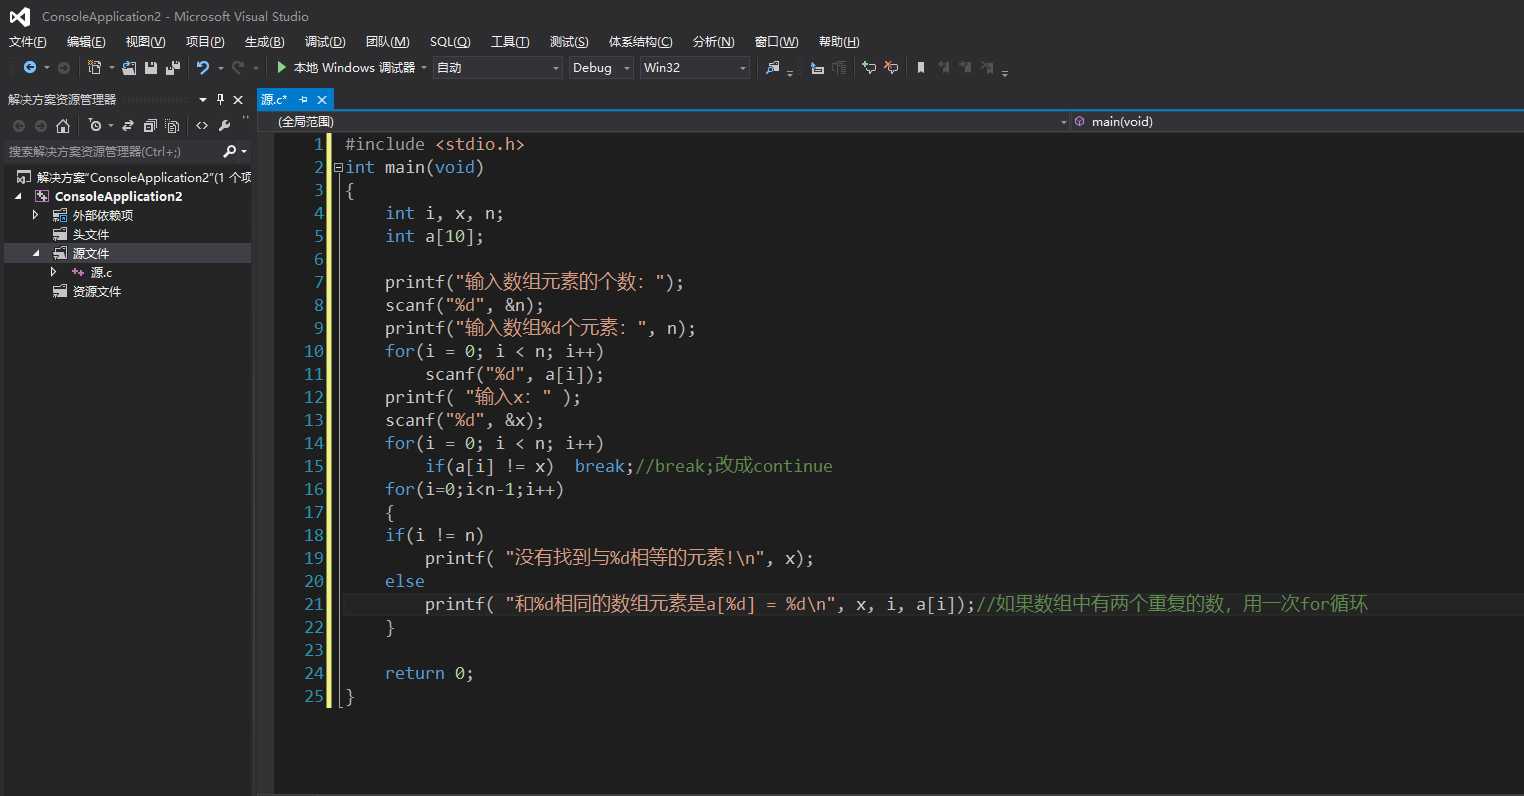Open the 分析(N) menu

(713, 41)
